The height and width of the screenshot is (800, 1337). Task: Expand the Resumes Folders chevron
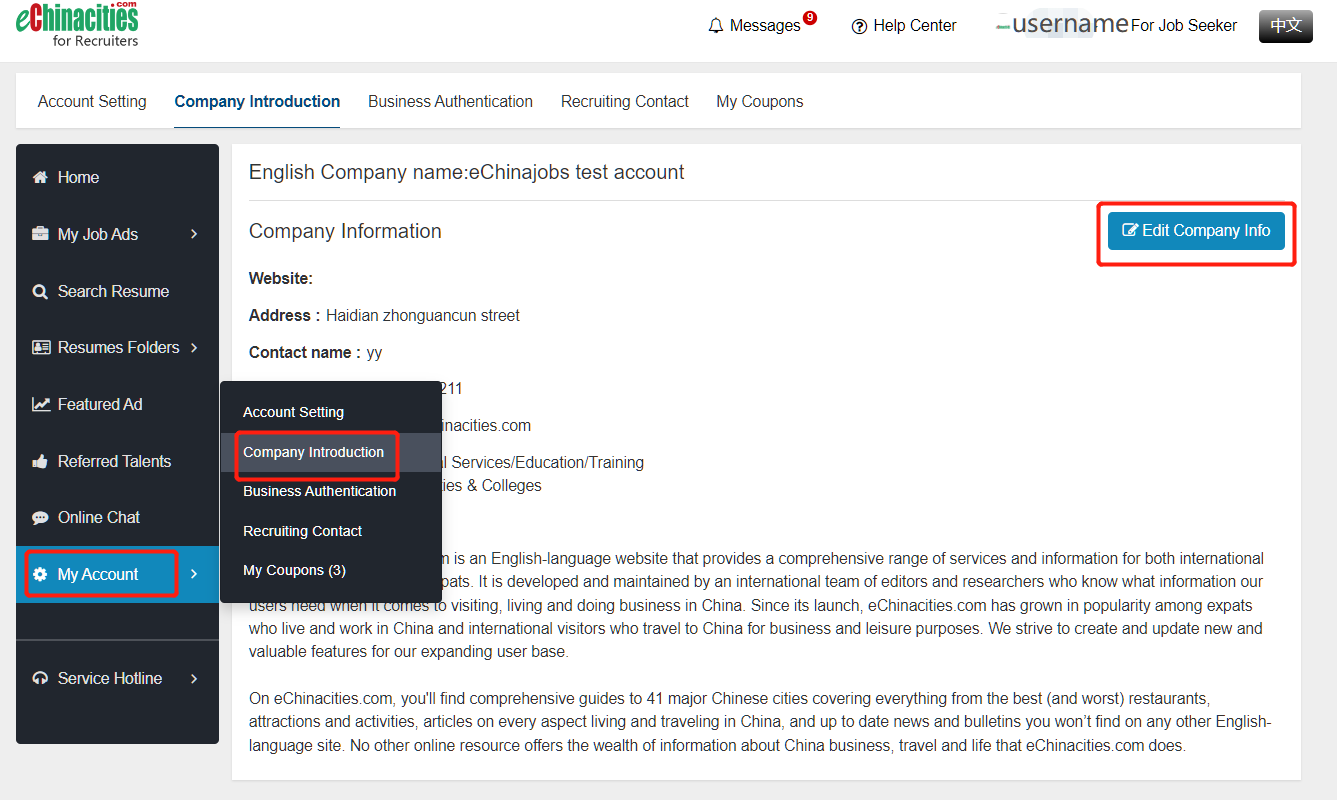pos(194,347)
